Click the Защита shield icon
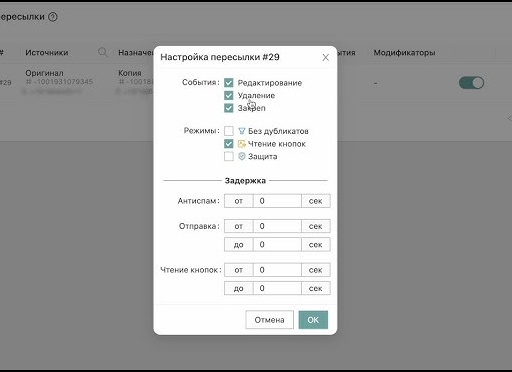Viewport: 512px width, 372px height. 242,156
